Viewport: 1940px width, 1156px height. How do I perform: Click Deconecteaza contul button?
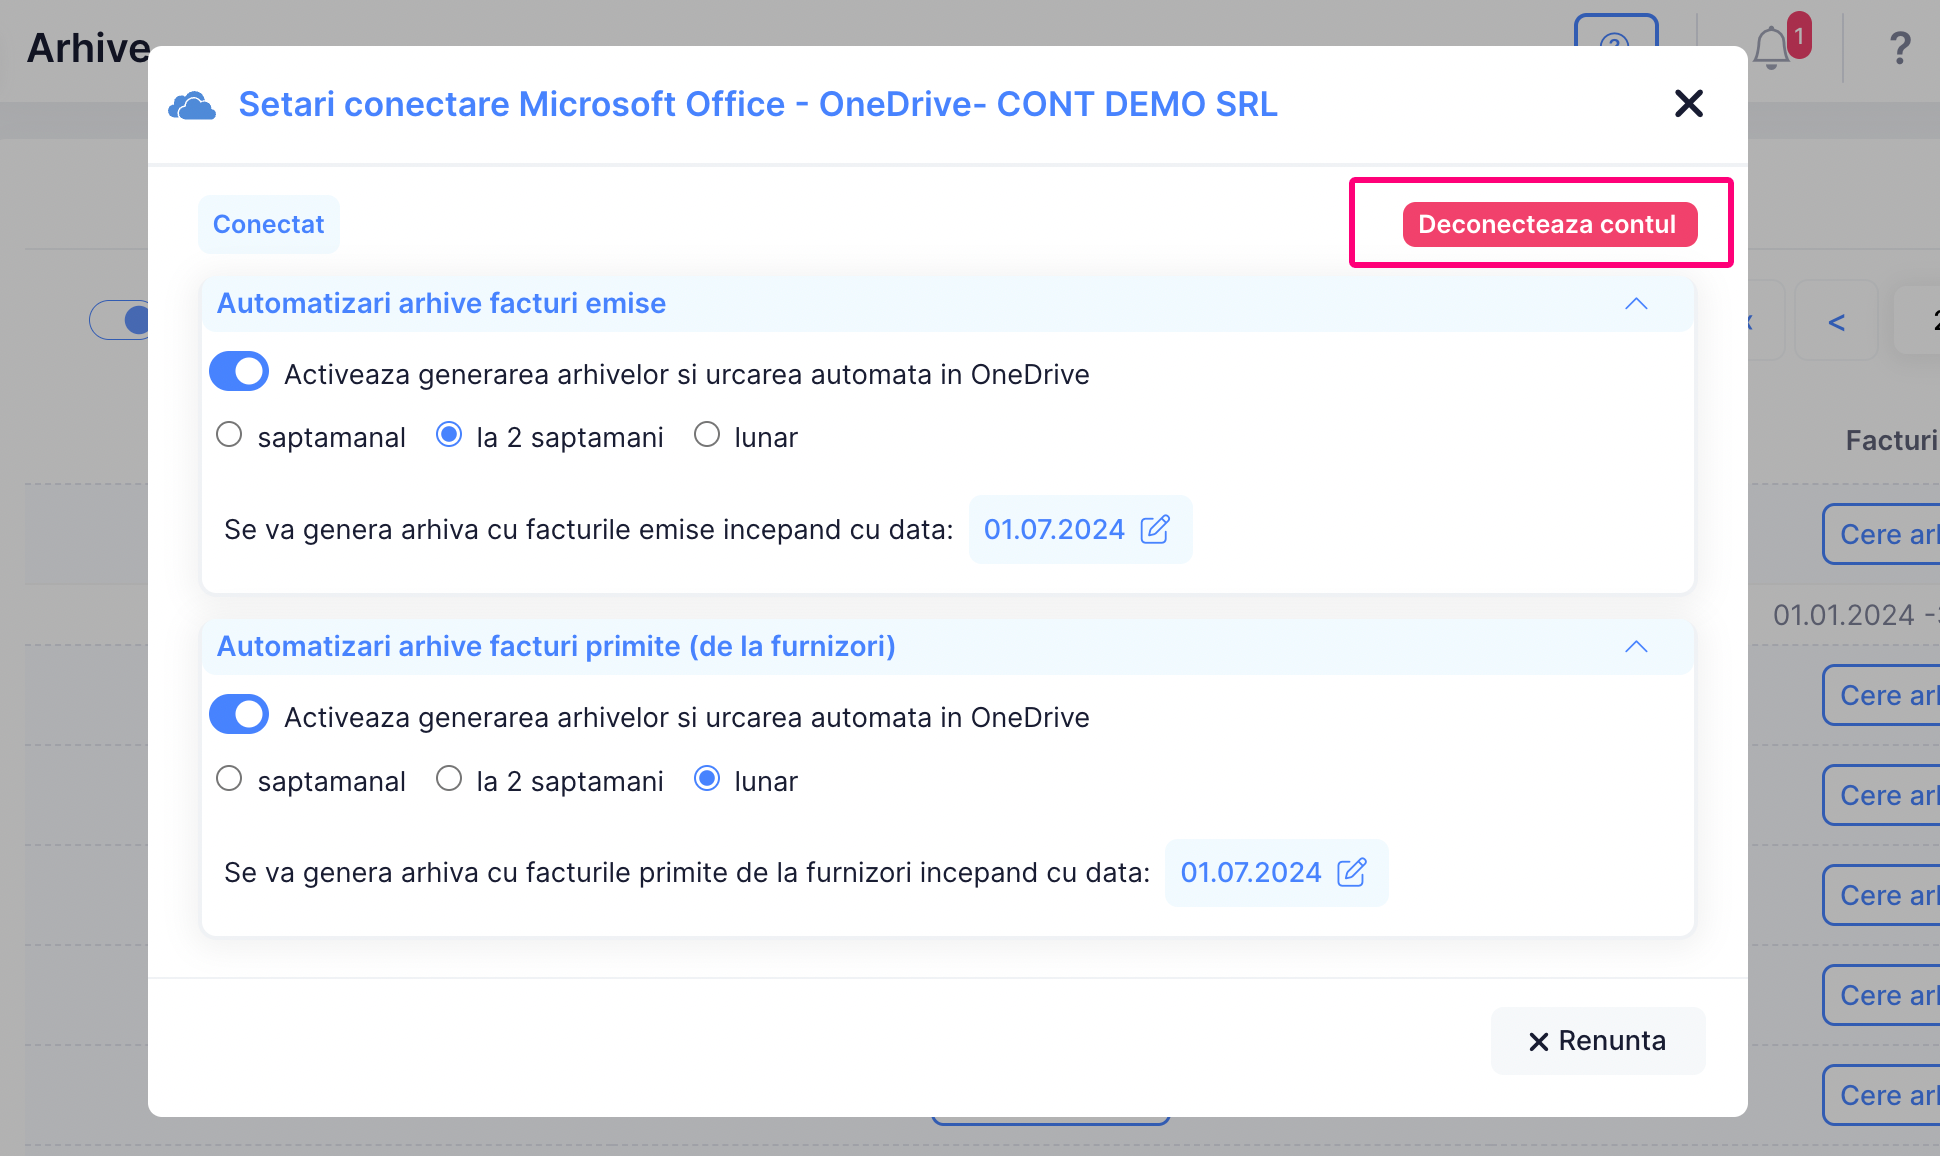[1549, 224]
